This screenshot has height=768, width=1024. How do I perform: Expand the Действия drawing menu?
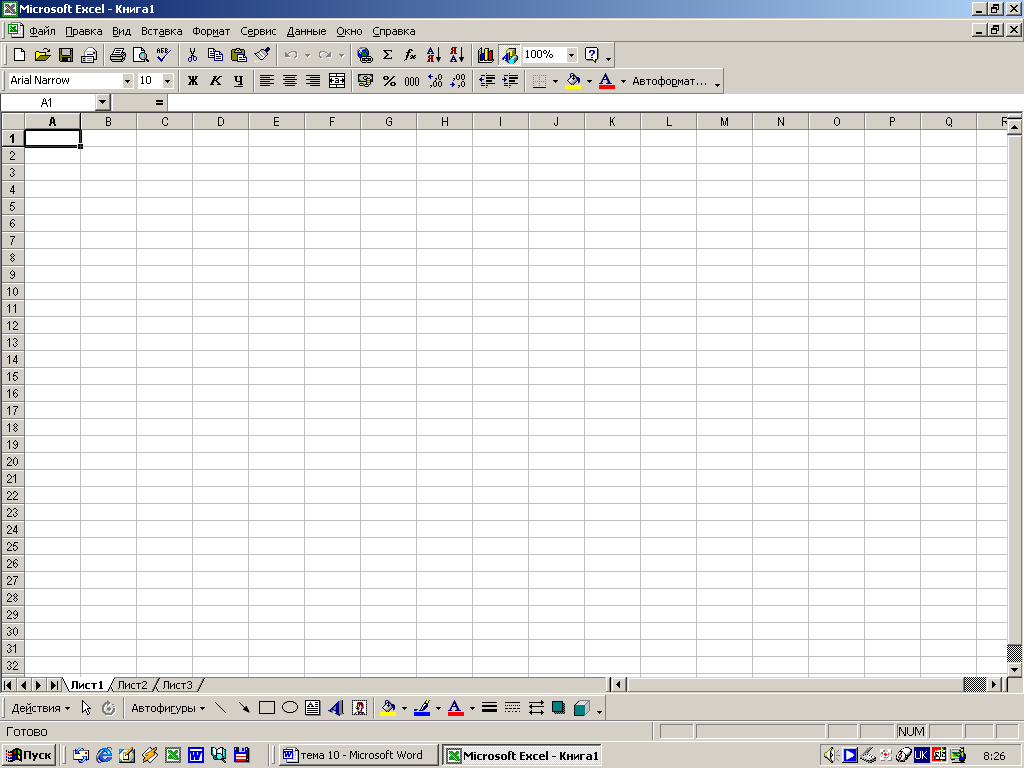[x=40, y=708]
